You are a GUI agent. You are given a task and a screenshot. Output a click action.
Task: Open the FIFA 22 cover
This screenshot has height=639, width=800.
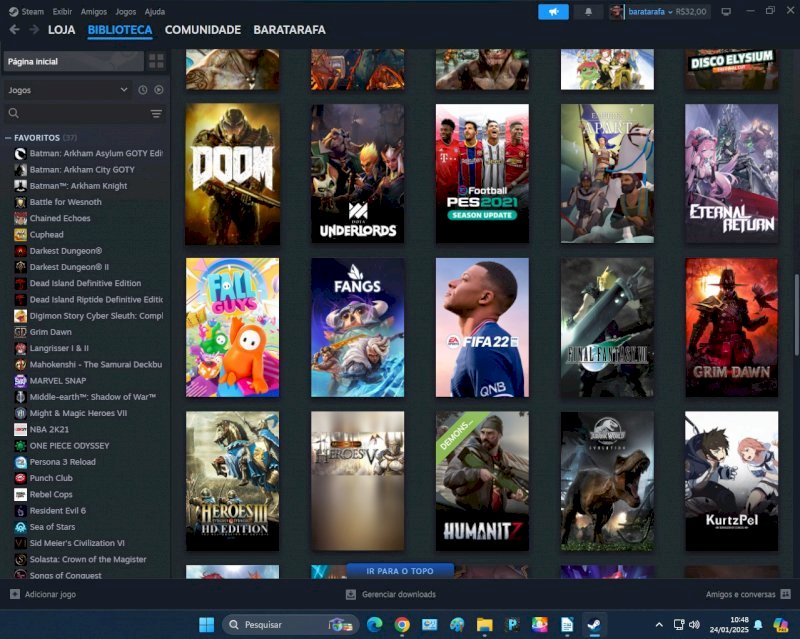point(482,327)
